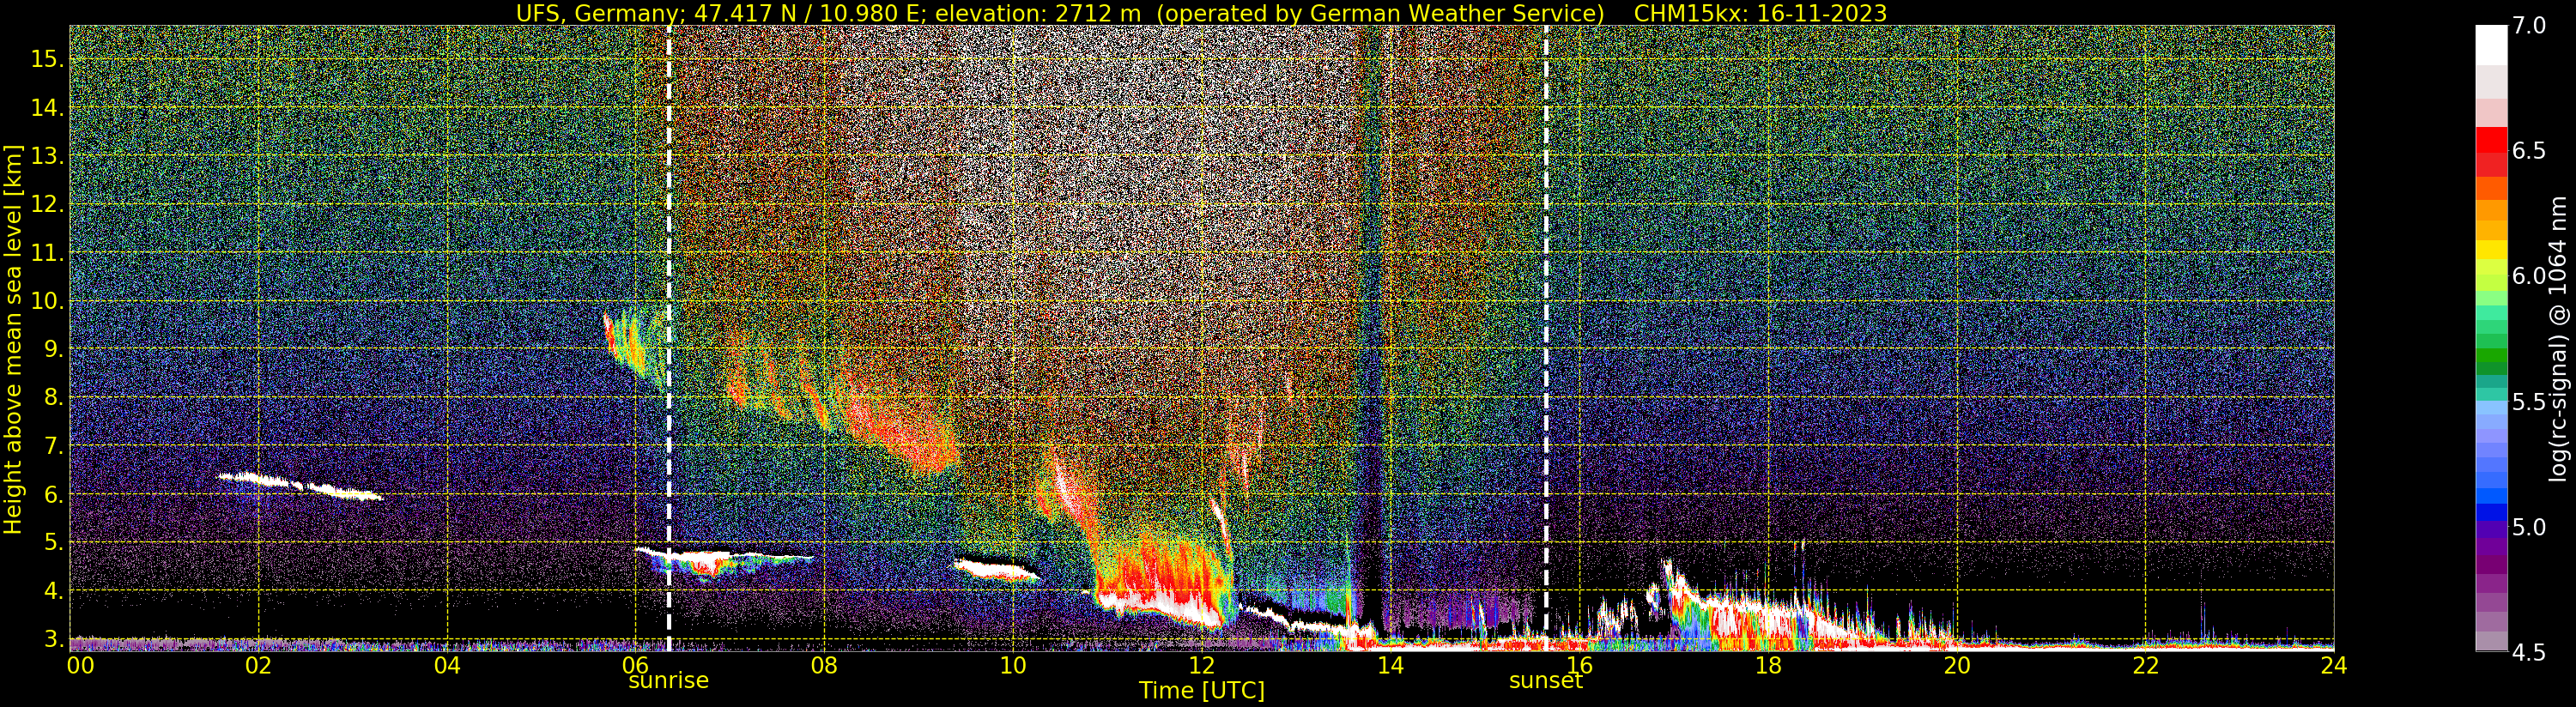2576x707 pixels.
Task: Click the colorbar value '6.0'
Action: 2529,276
